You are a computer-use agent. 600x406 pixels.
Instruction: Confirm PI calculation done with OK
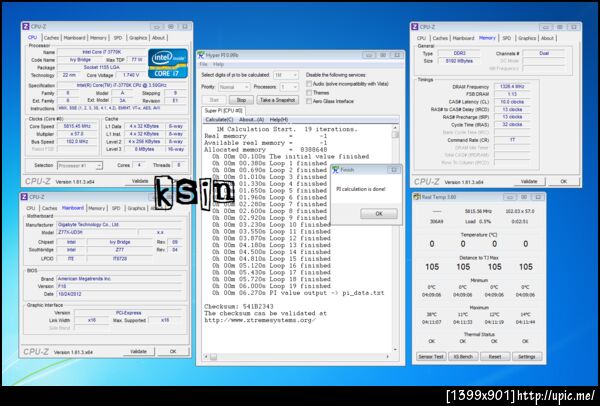click(x=379, y=214)
